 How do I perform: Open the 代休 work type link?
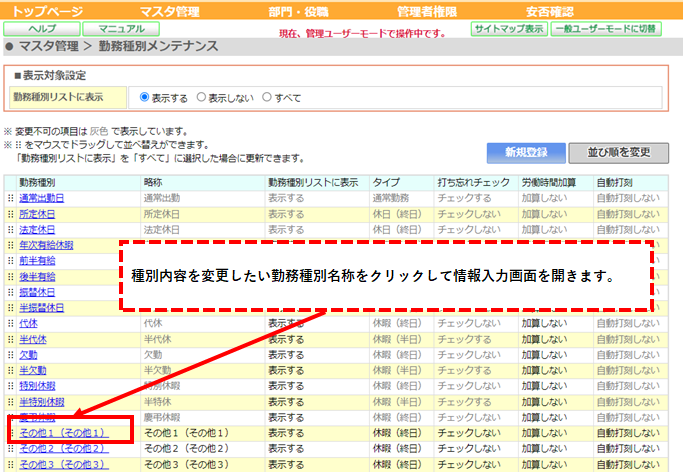point(28,324)
